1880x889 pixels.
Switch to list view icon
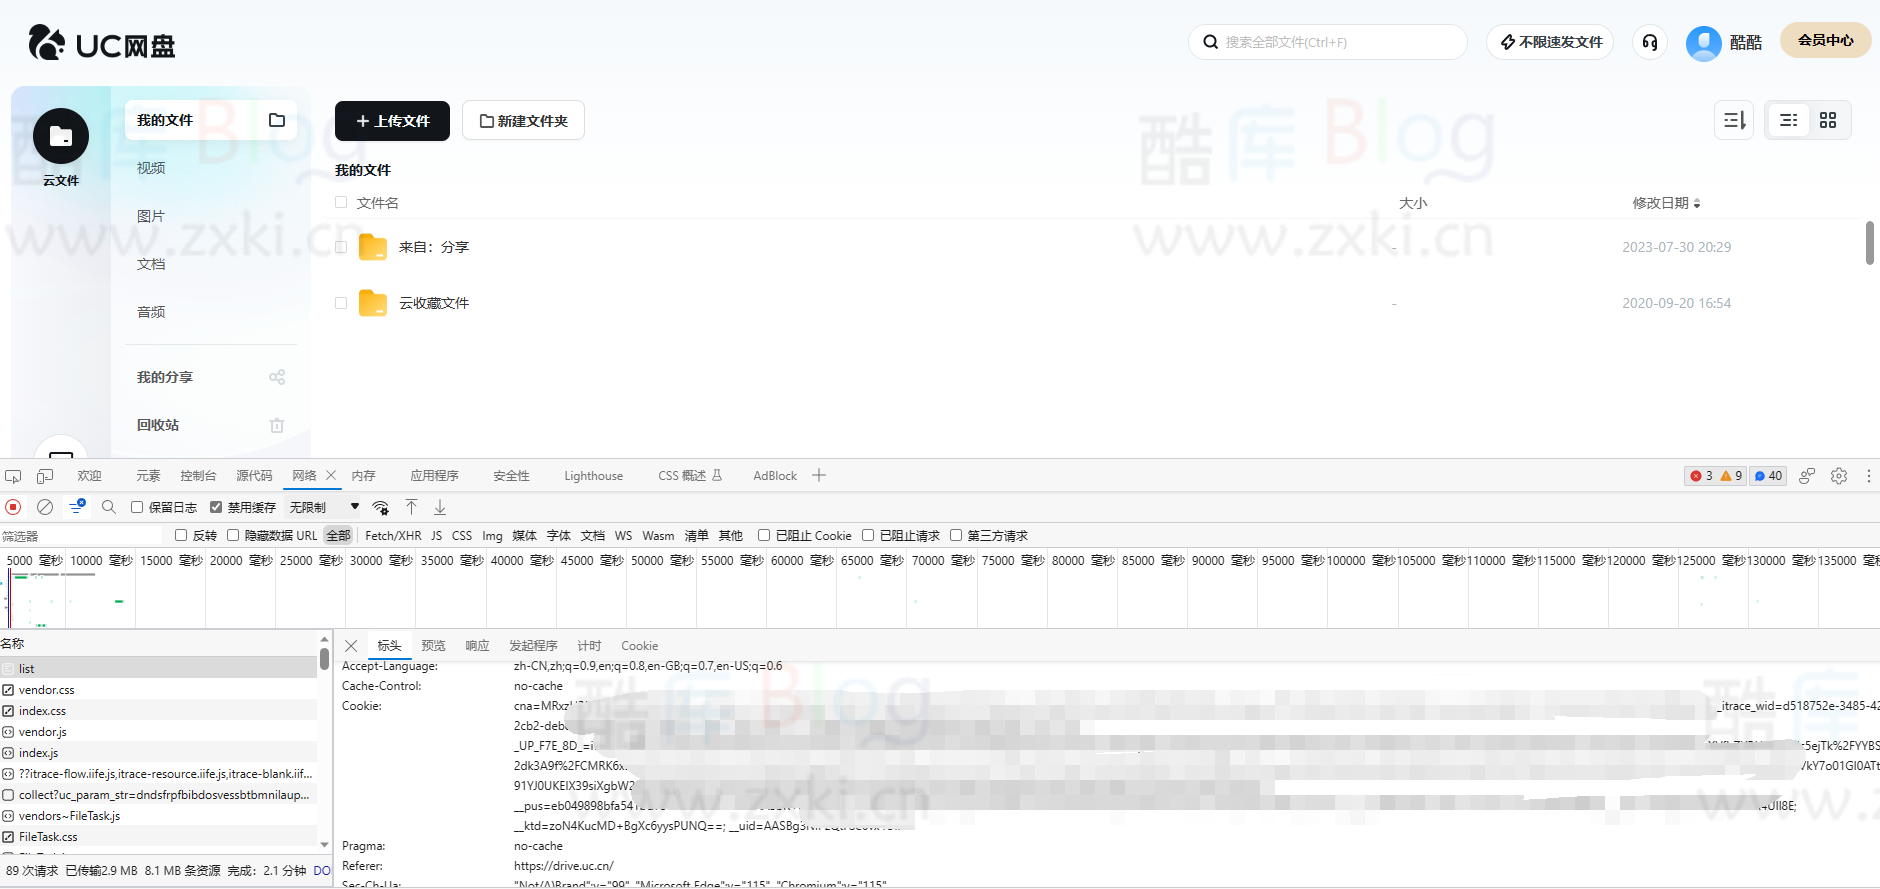click(x=1789, y=120)
